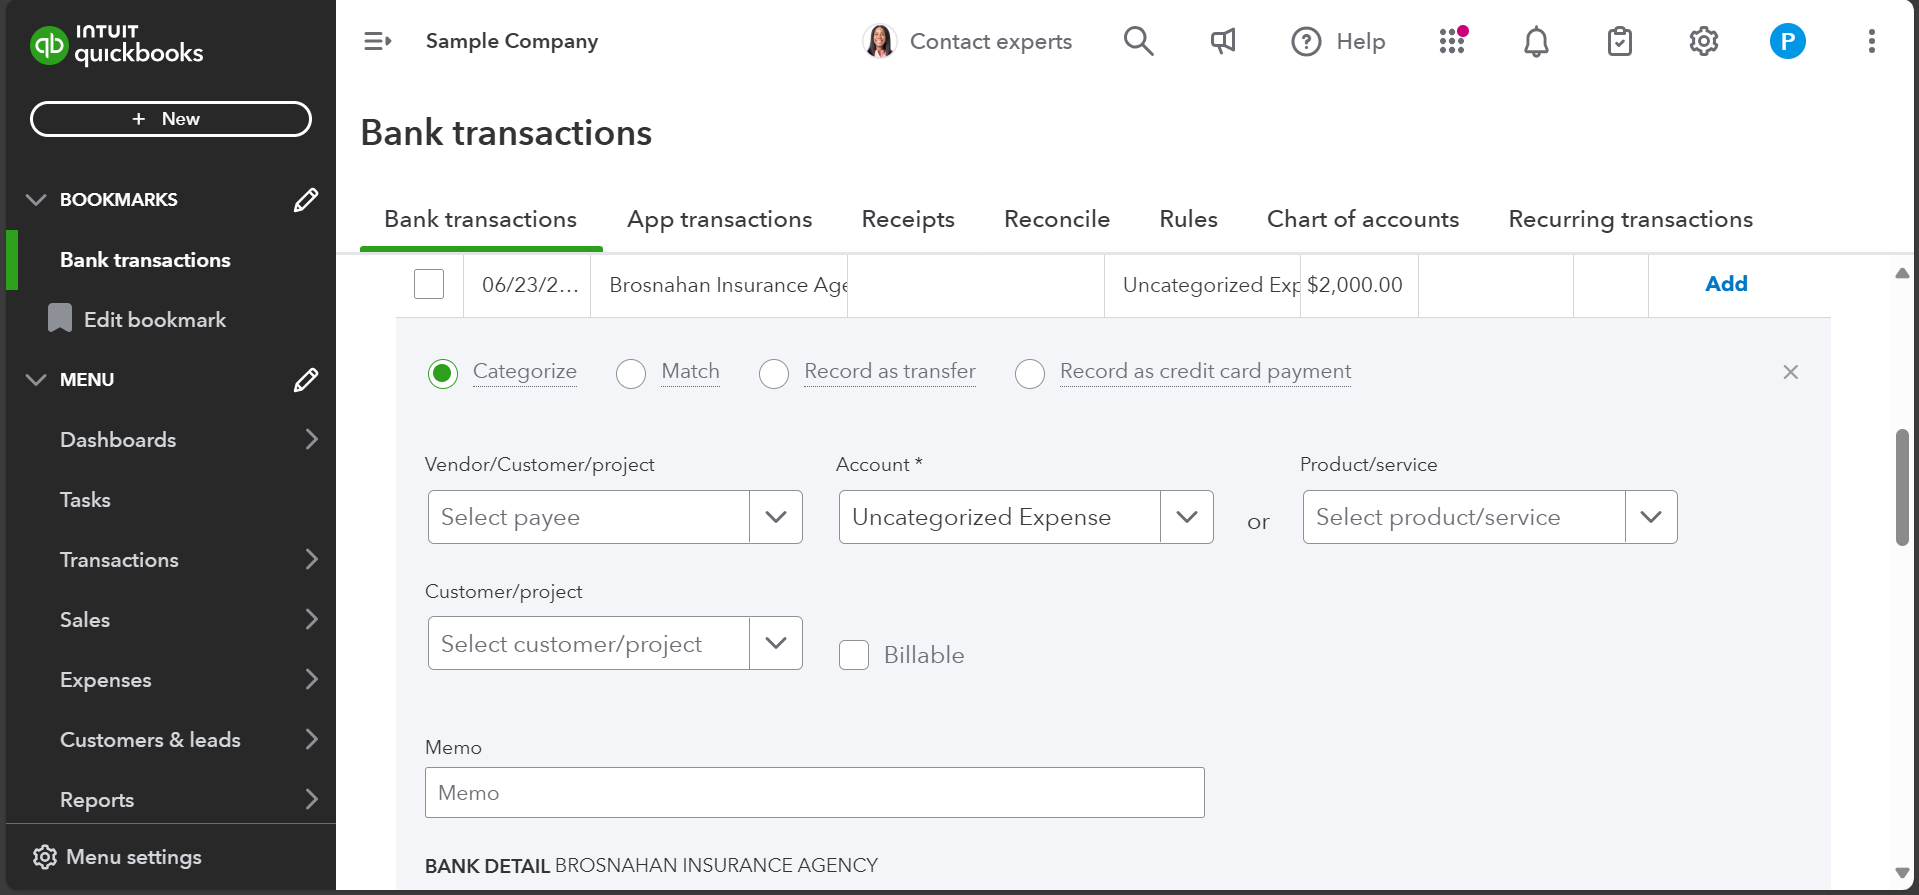
Task: Click into the Memo text field
Action: pos(814,793)
